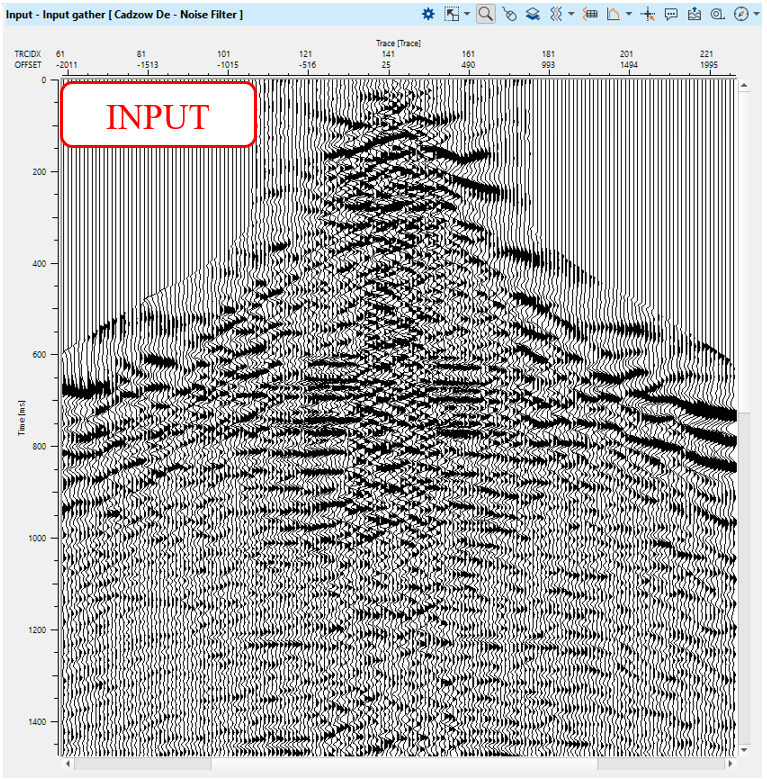Image resolution: width=767 pixels, height=779 pixels.
Task: Open the layers overlay icon
Action: pyautogui.click(x=533, y=14)
